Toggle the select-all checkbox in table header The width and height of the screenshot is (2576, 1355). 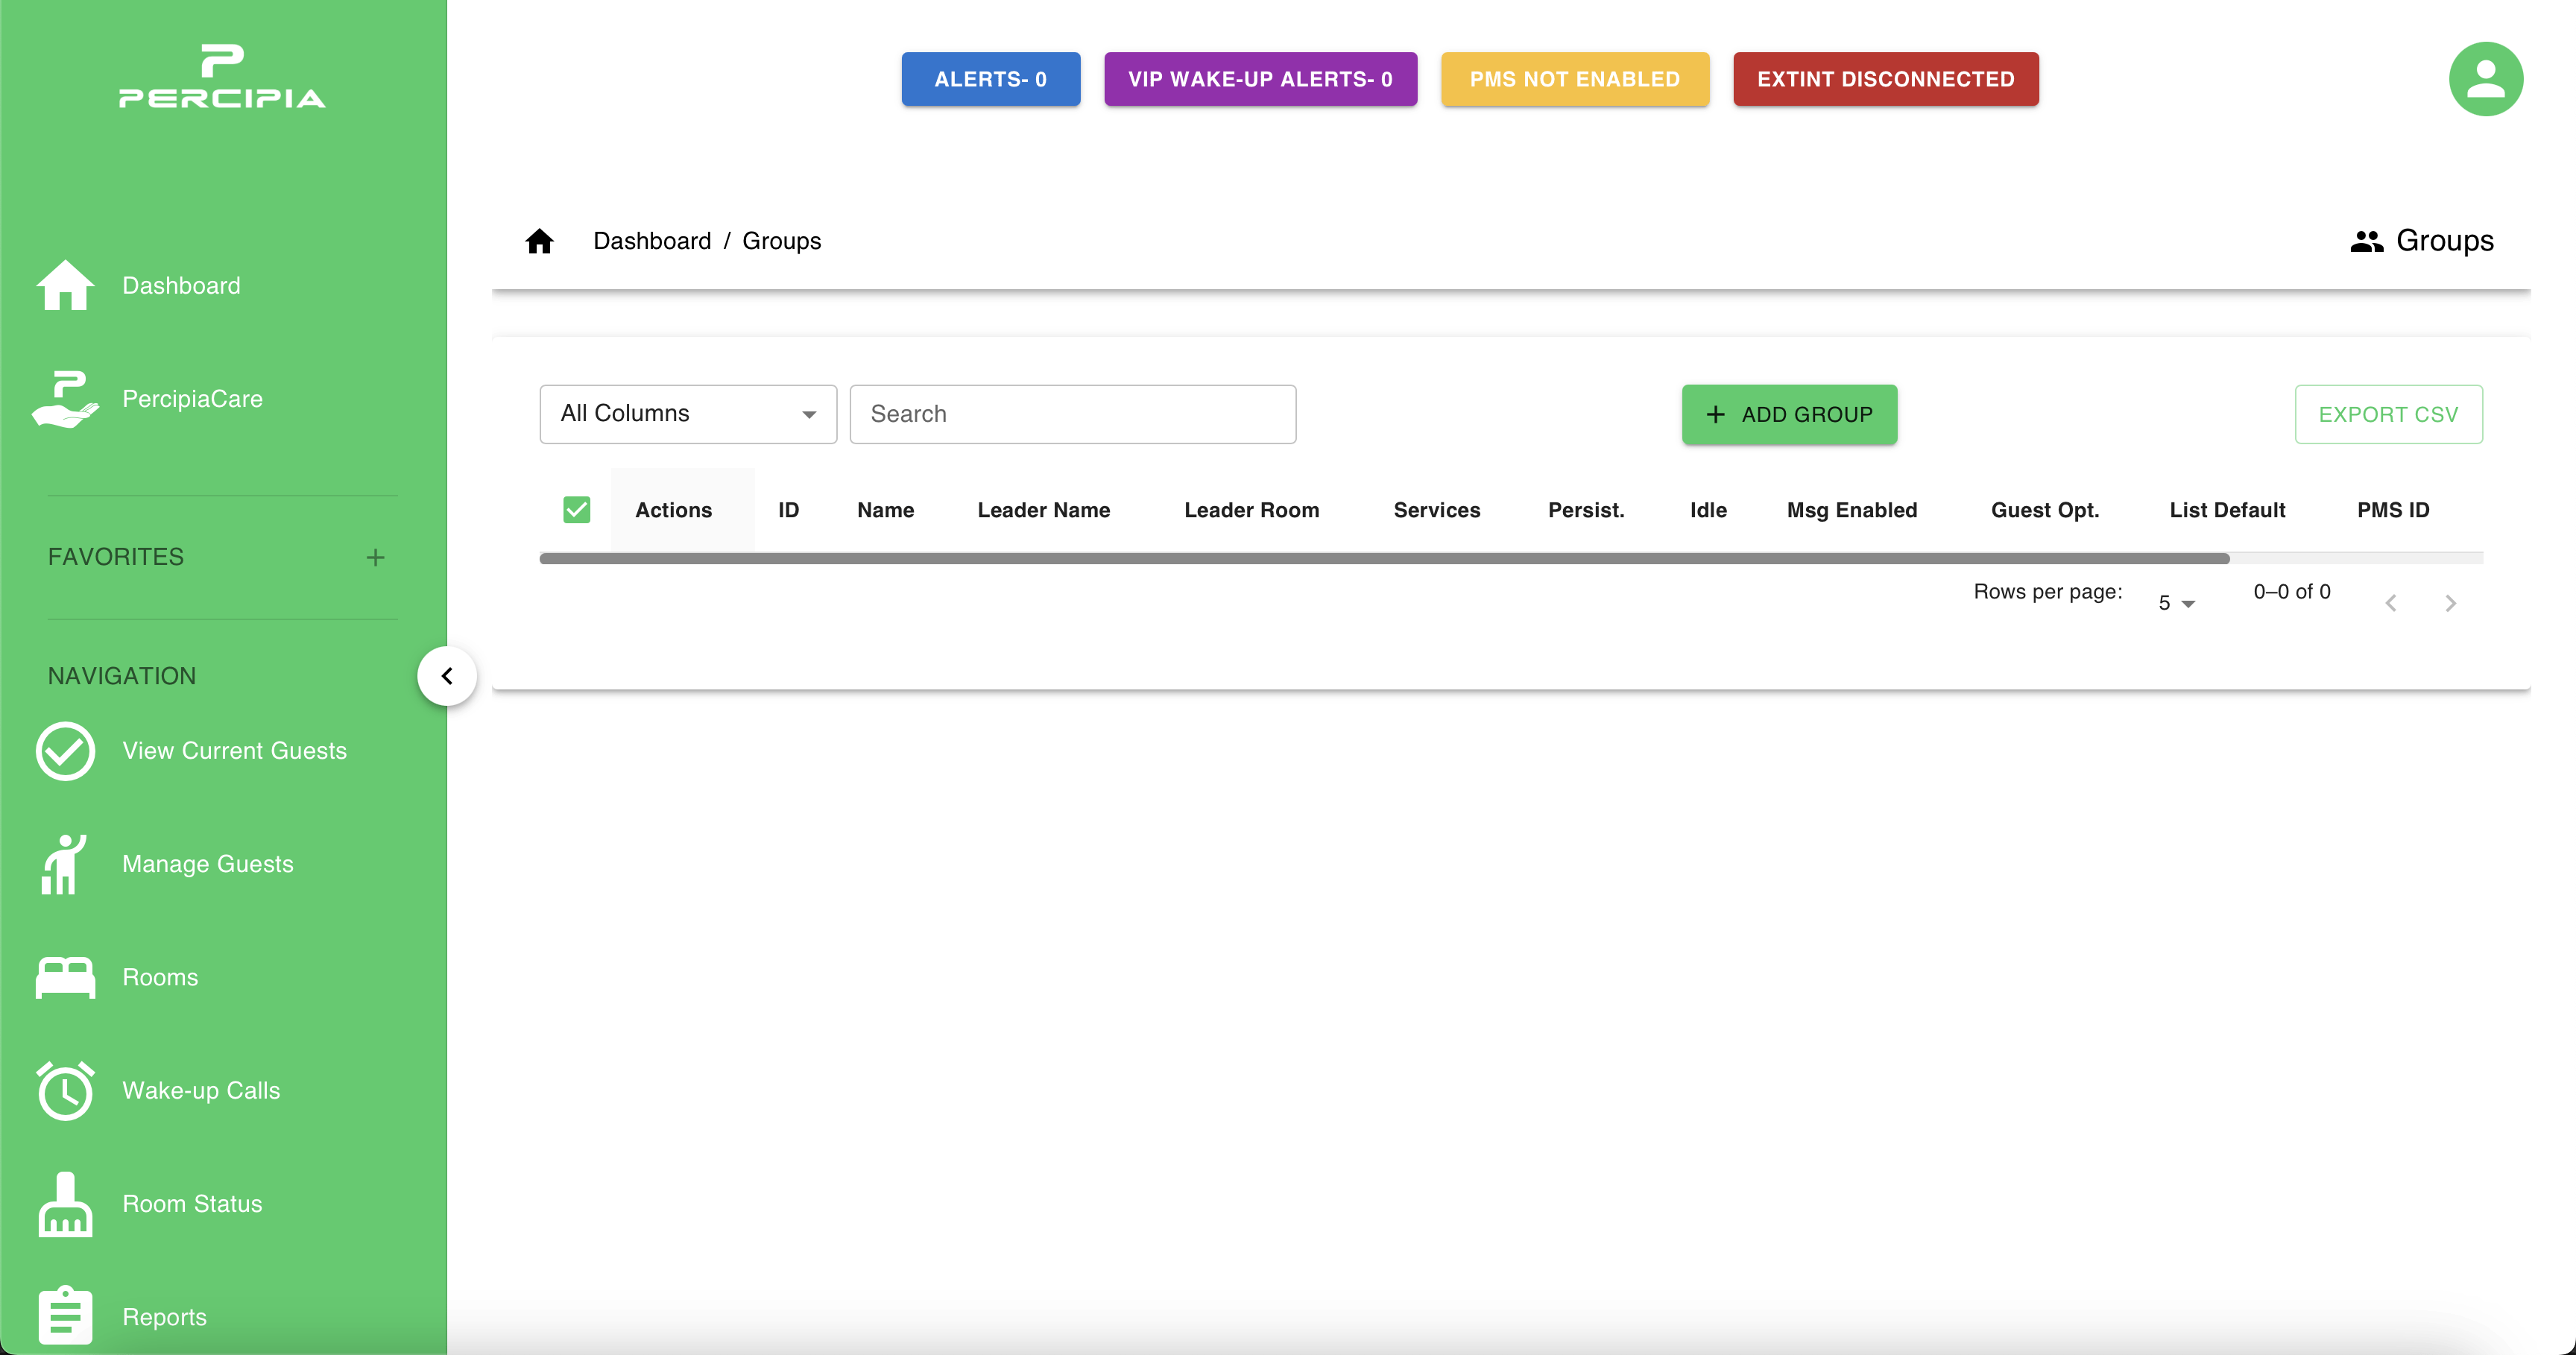coord(576,510)
